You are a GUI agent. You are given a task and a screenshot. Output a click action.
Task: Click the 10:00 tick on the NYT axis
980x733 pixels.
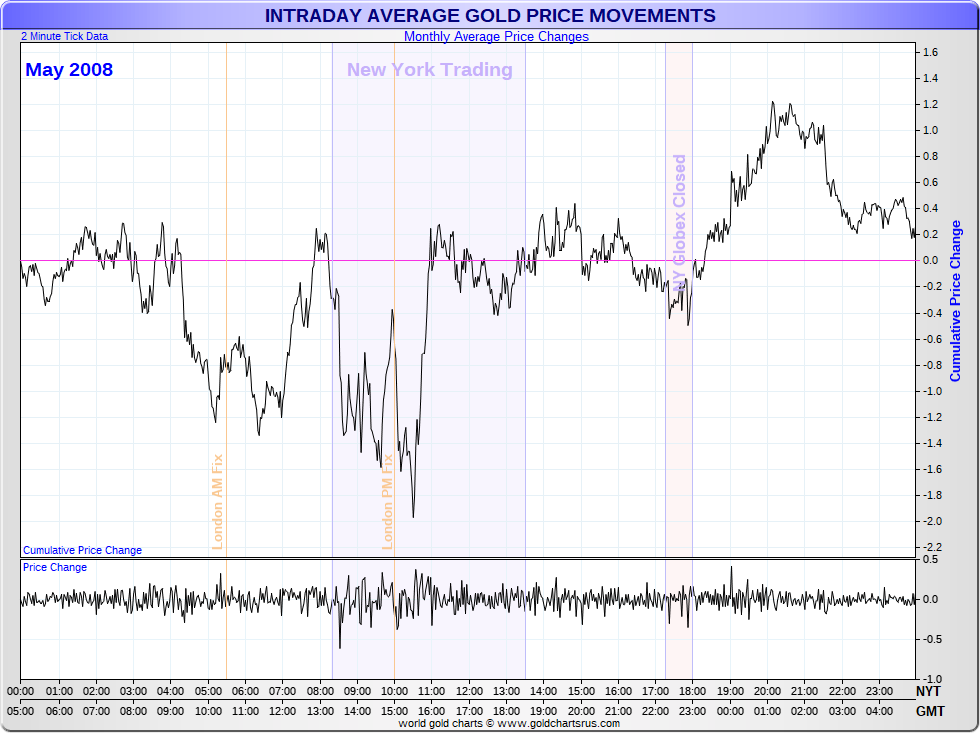pos(394,692)
